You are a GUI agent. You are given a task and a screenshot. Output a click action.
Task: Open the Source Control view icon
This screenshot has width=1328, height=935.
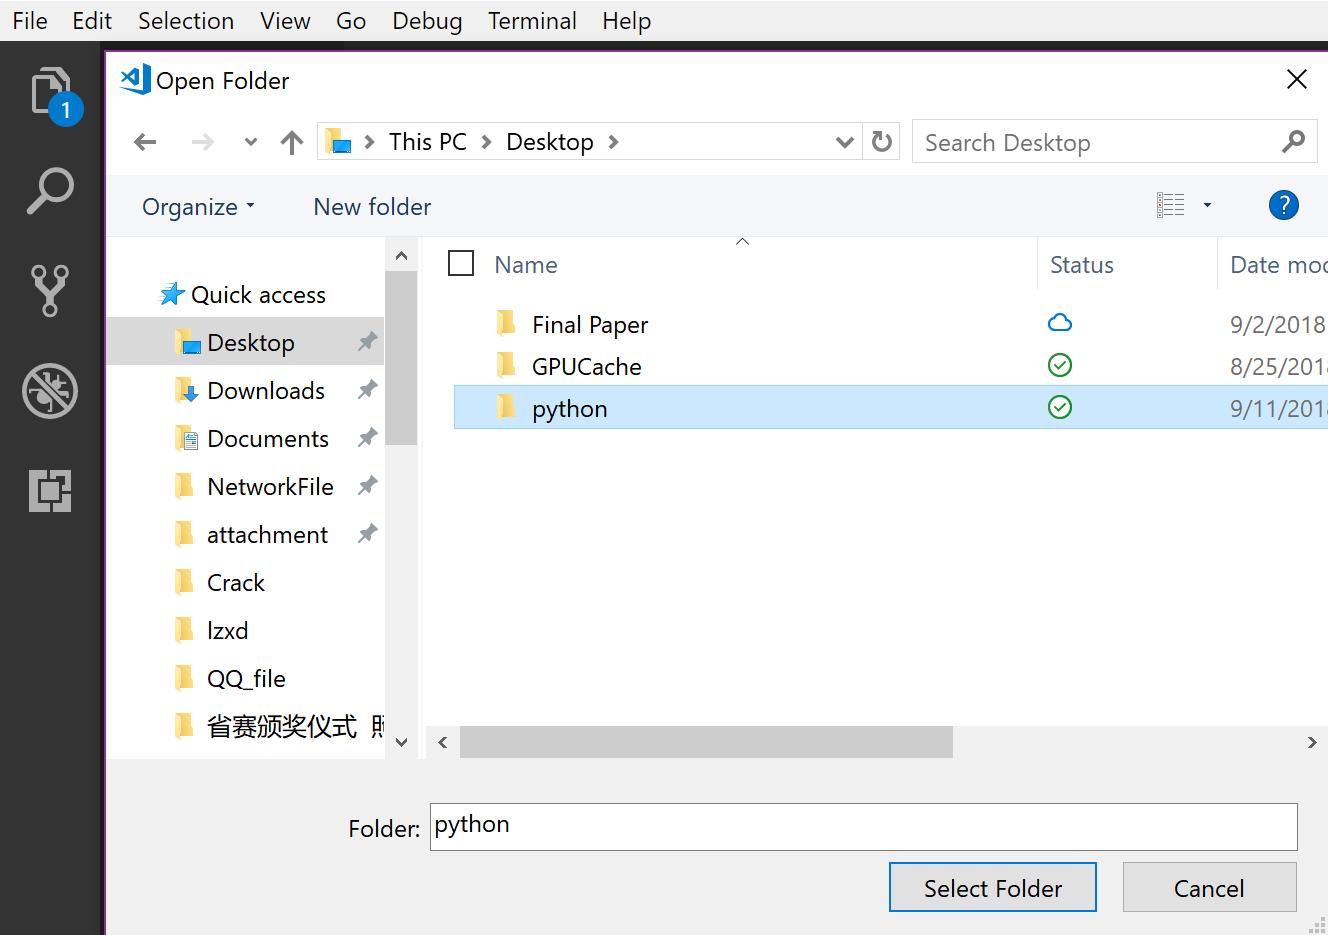click(x=50, y=291)
